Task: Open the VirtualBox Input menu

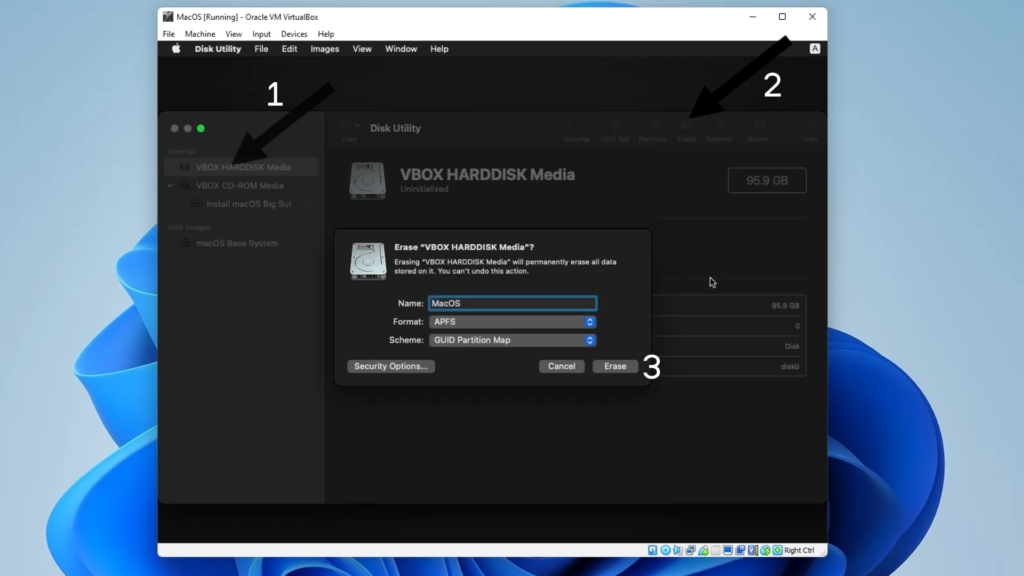Action: (261, 34)
